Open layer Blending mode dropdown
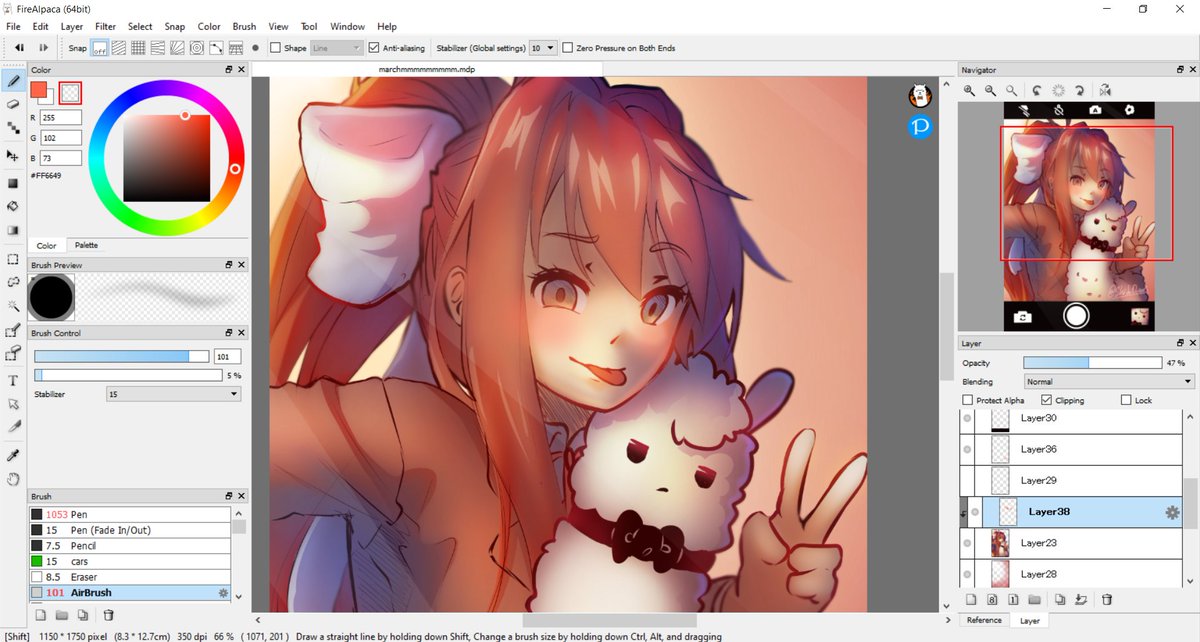The height and width of the screenshot is (642, 1200). click(x=1109, y=381)
